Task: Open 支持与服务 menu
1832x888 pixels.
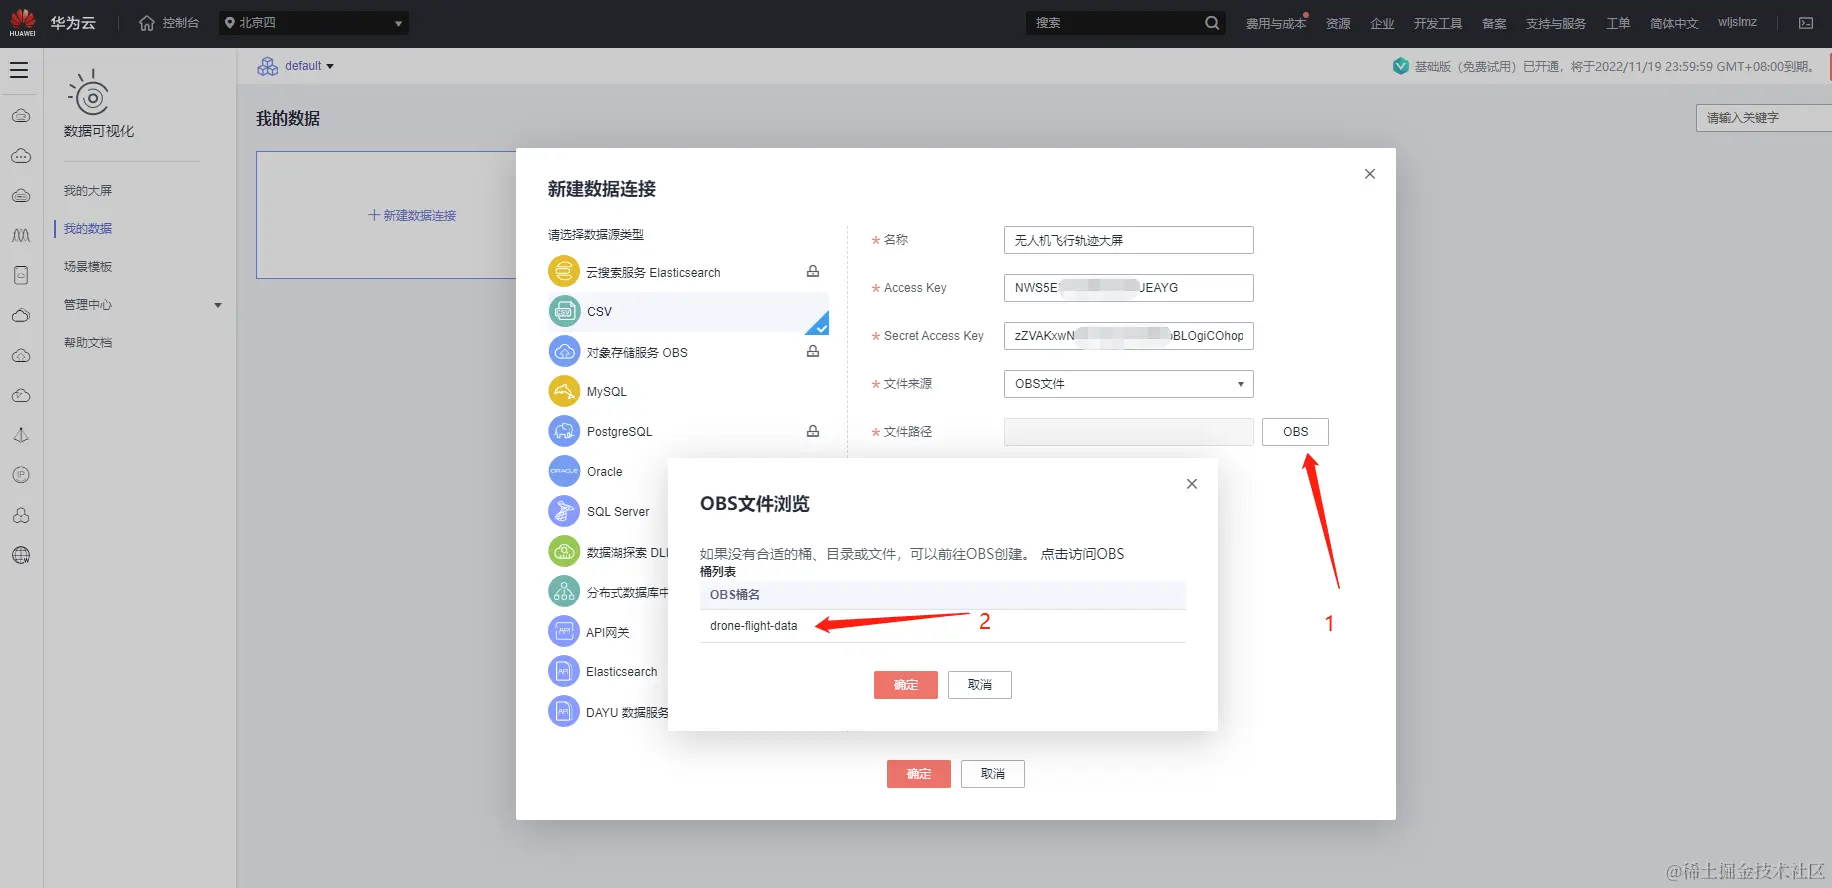Action: click(1556, 23)
